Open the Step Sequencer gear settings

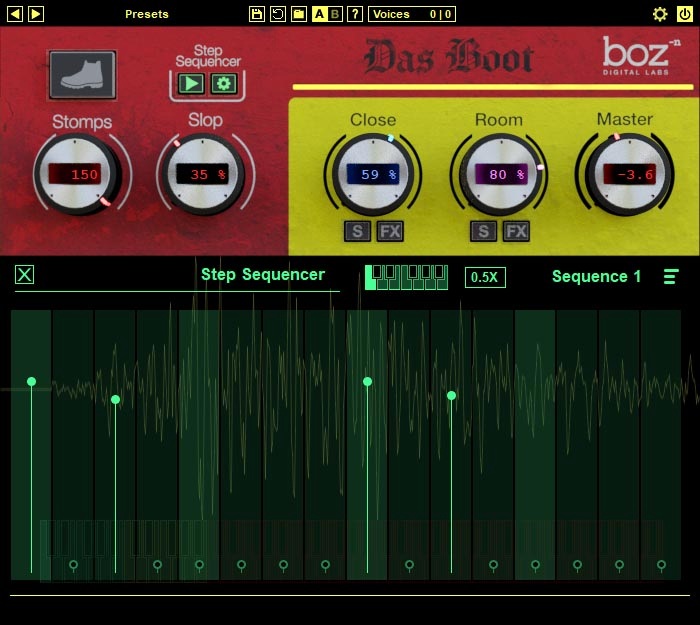click(224, 83)
